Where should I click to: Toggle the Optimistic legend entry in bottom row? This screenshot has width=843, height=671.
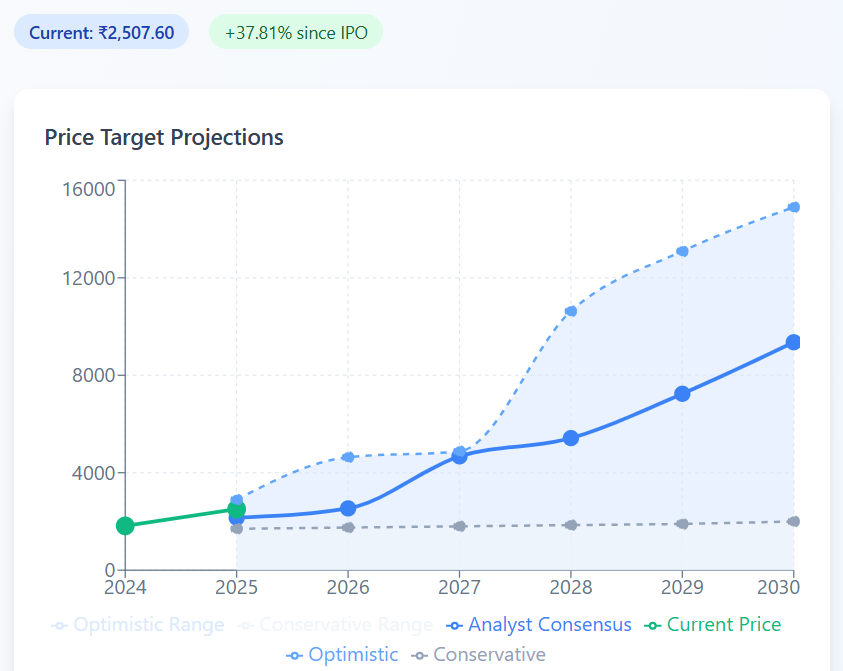click(x=342, y=655)
